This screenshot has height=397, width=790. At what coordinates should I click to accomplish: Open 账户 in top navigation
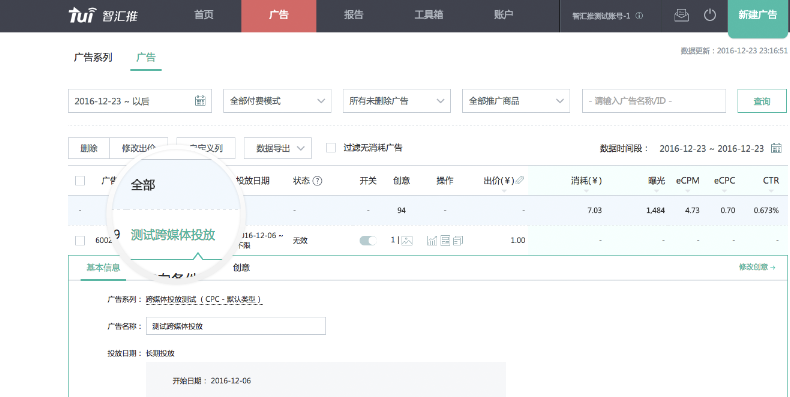(x=503, y=15)
